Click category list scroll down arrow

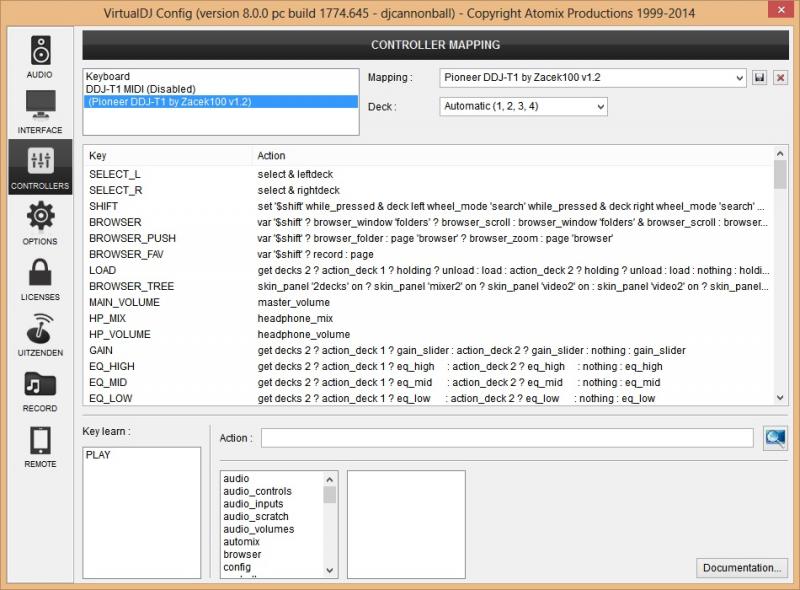click(330, 570)
